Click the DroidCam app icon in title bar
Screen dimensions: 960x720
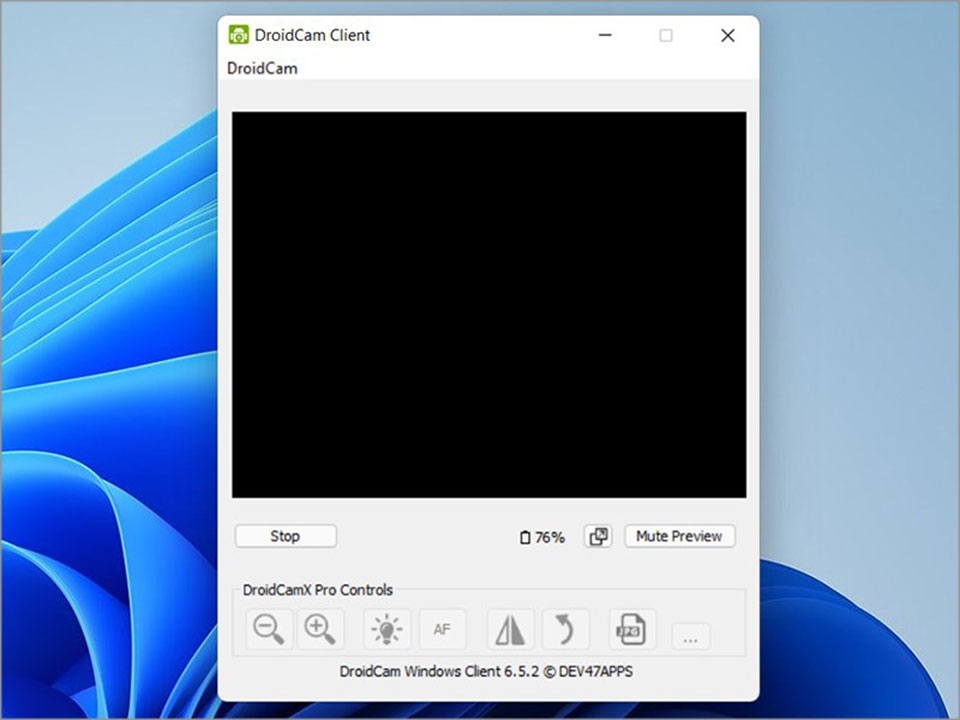(x=238, y=35)
